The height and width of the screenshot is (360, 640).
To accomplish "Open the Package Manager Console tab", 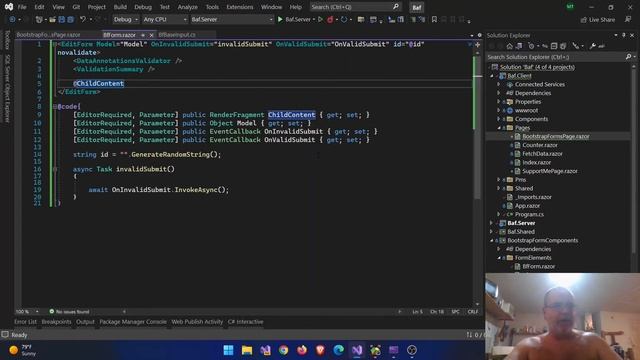I will tap(133, 322).
